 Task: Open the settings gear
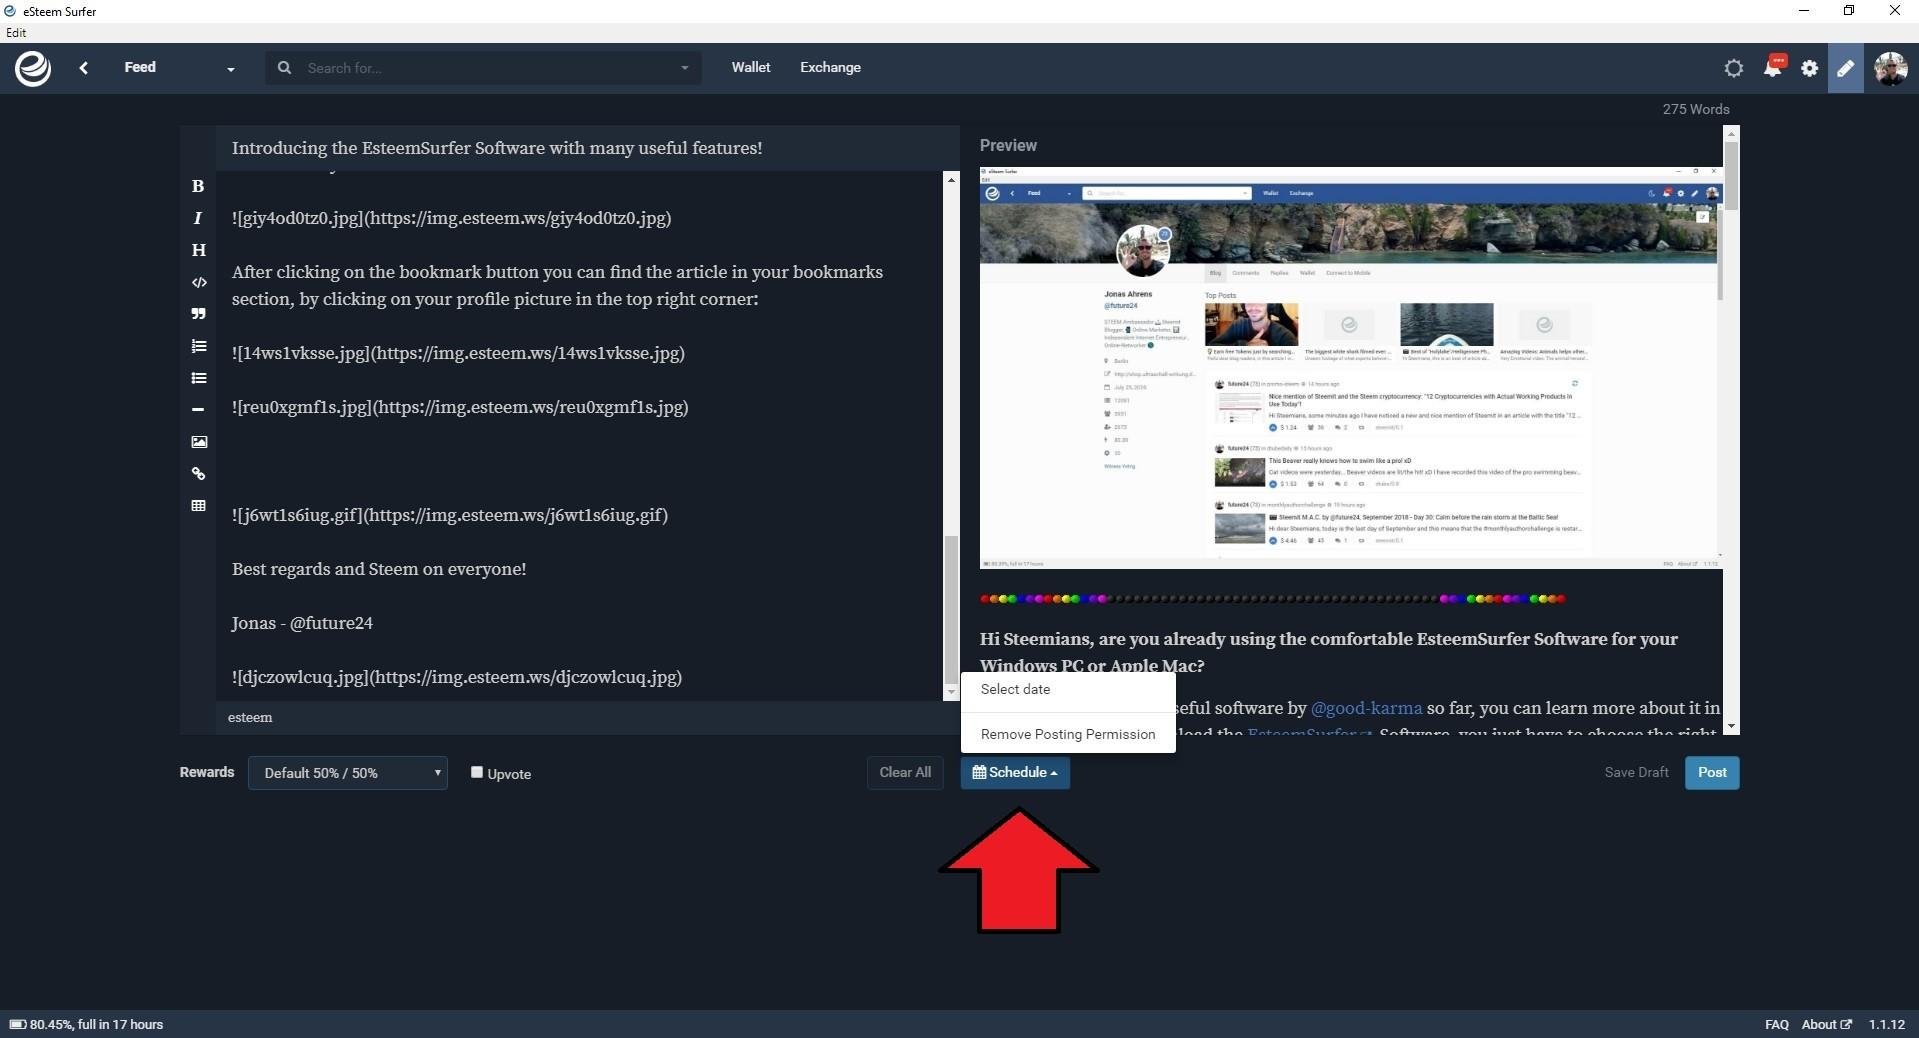pos(1810,68)
